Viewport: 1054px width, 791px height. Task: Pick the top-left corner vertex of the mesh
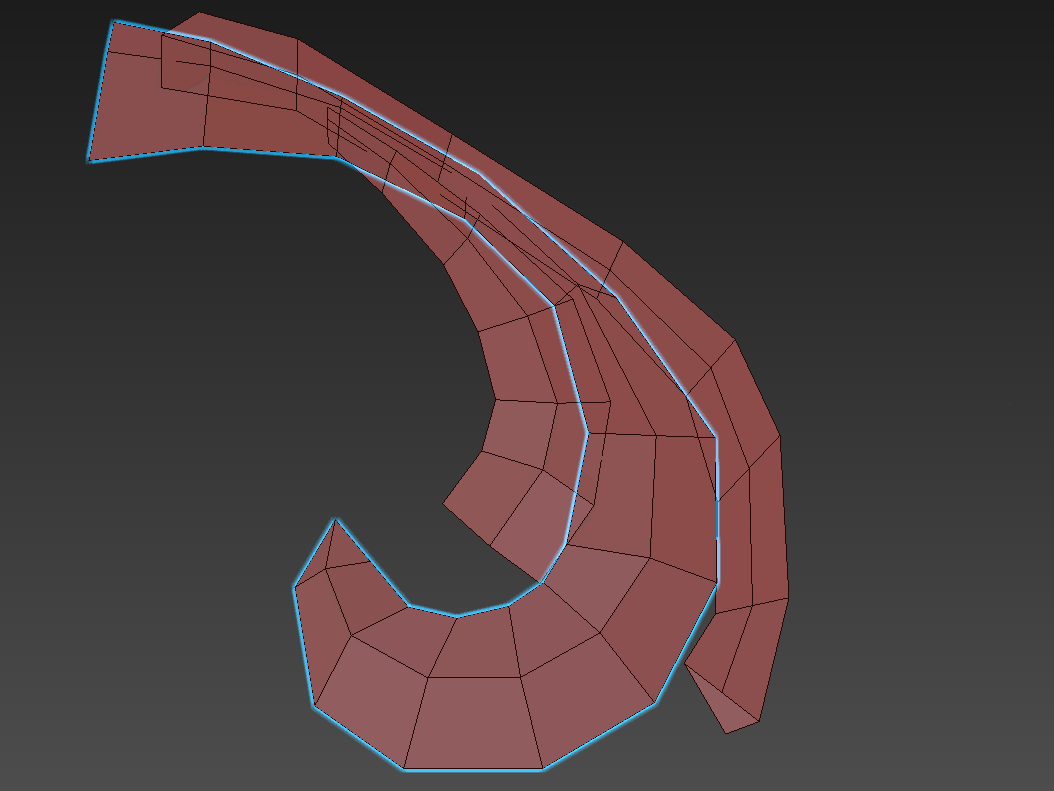tap(114, 22)
